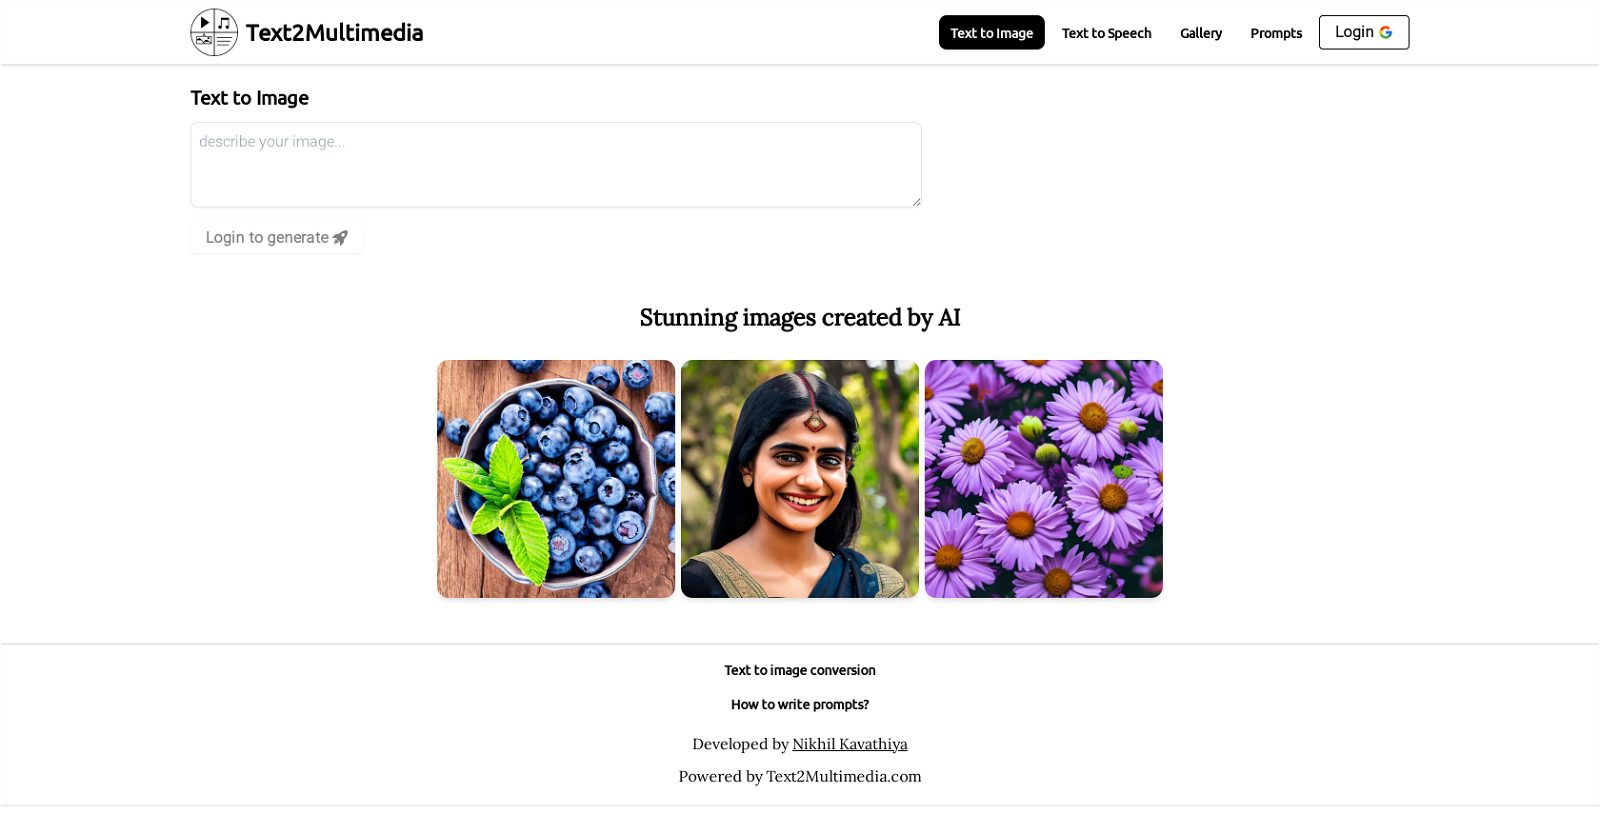Image resolution: width=1600 pixels, height=834 pixels.
Task: Open the Prompts page
Action: pos(1276,33)
